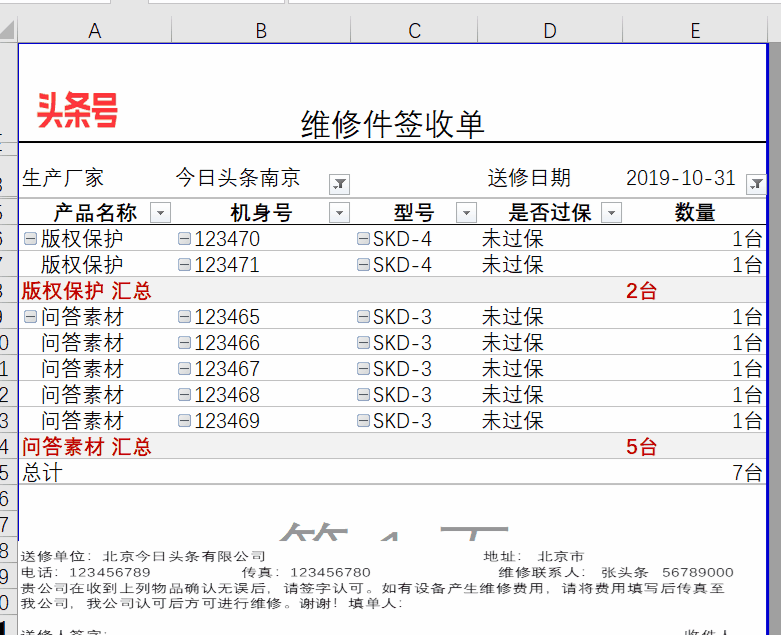781x635 pixels.
Task: Select the 送修日期 label cell
Action: (x=529, y=178)
